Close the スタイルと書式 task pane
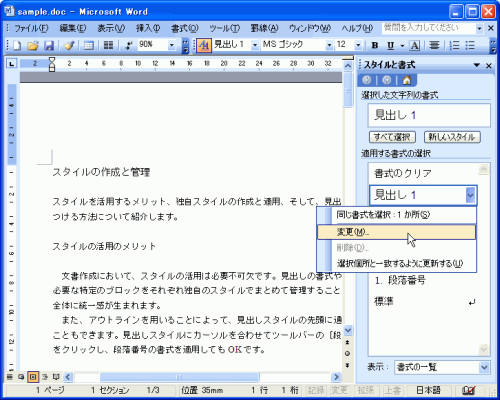The width and height of the screenshot is (500, 400). tap(489, 66)
